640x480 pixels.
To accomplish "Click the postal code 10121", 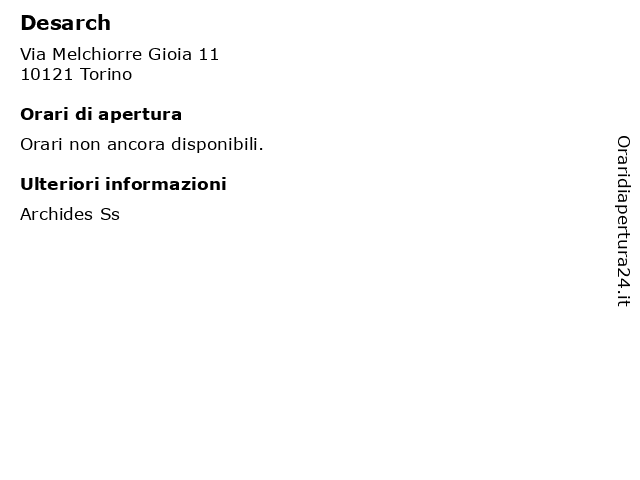I will tap(47, 74).
